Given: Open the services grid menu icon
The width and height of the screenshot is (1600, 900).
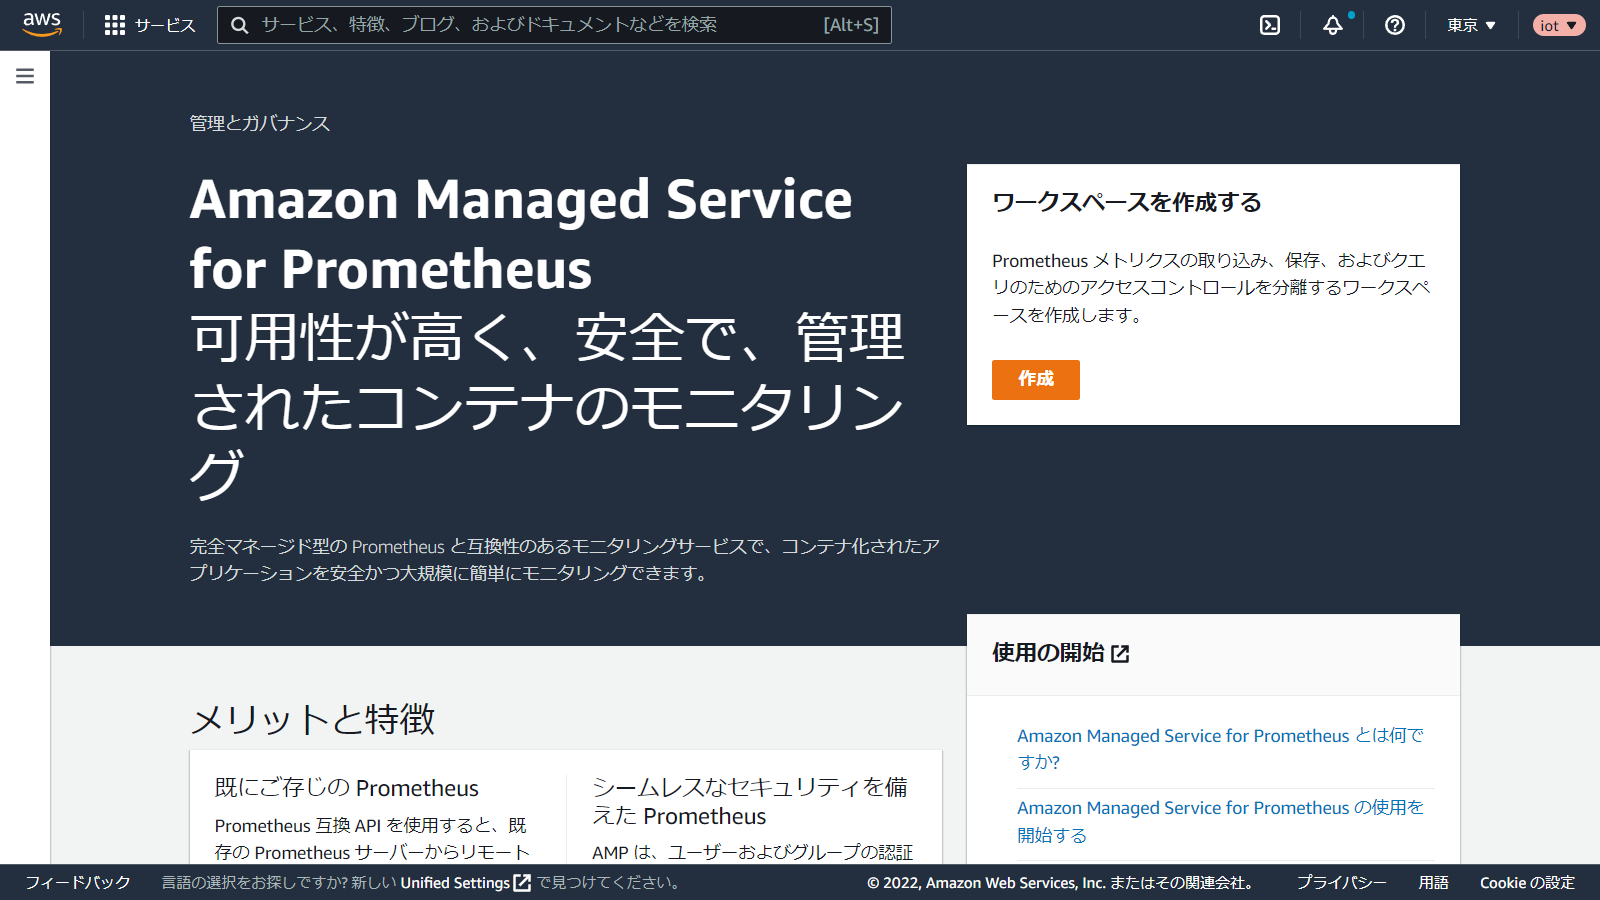Looking at the screenshot, I should (115, 25).
